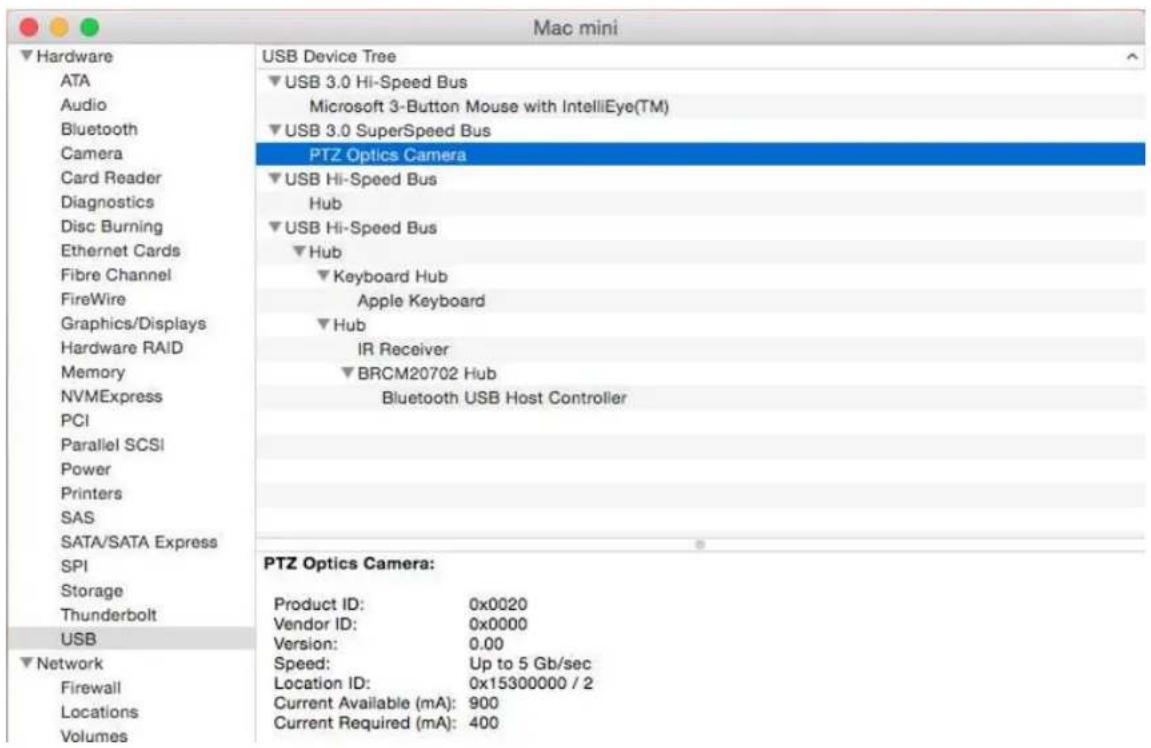Screen dimensions: 1151x748
Task: Select Locations under Network
Action: click(x=99, y=712)
